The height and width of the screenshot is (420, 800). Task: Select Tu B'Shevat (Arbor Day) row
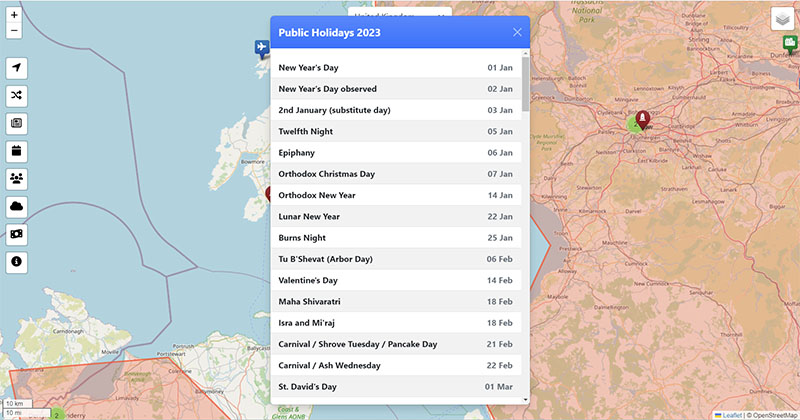(x=396, y=259)
